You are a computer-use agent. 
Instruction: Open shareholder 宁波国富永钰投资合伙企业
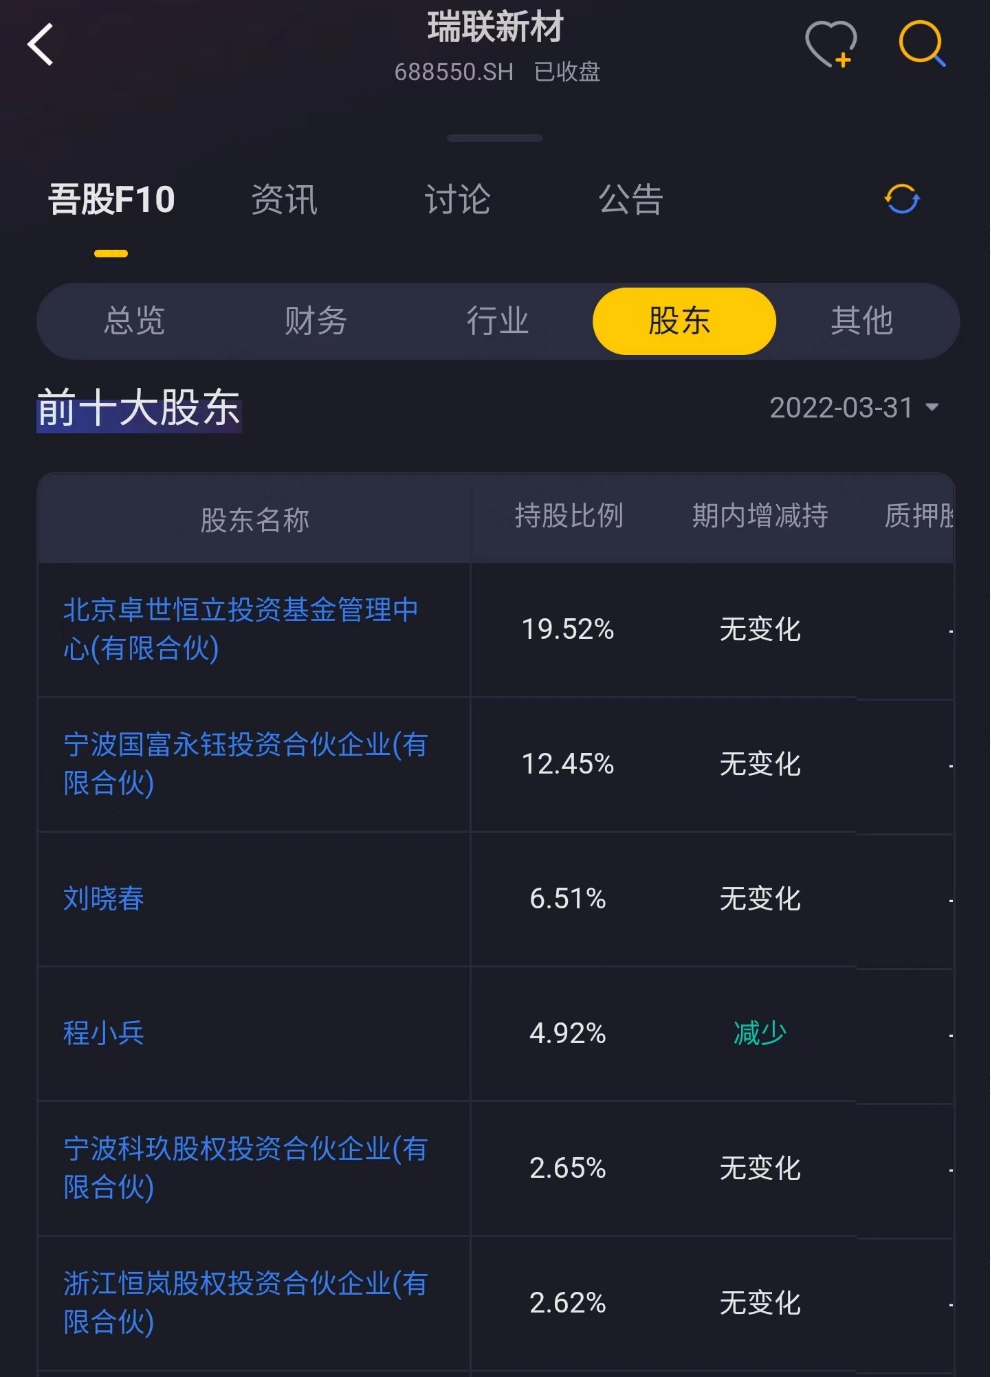tap(245, 764)
